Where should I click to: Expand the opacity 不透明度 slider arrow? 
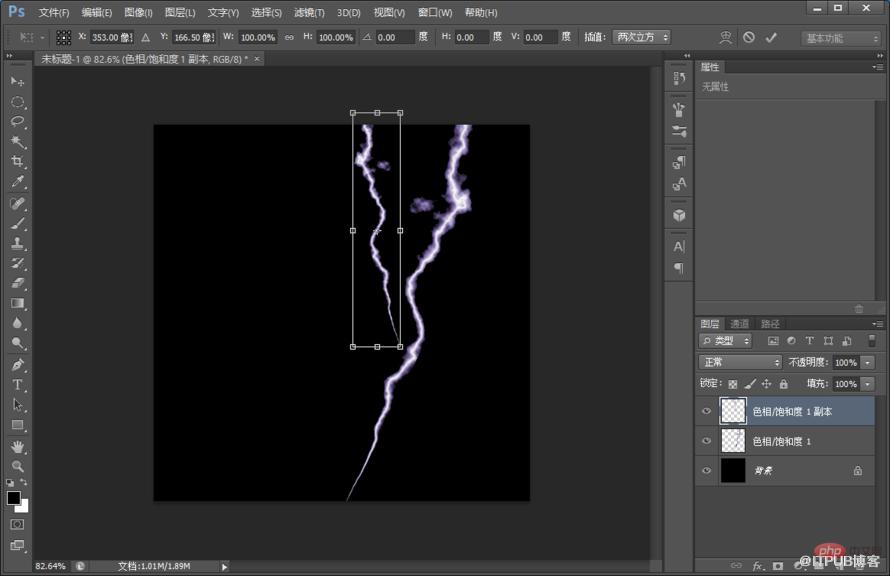pyautogui.click(x=868, y=363)
